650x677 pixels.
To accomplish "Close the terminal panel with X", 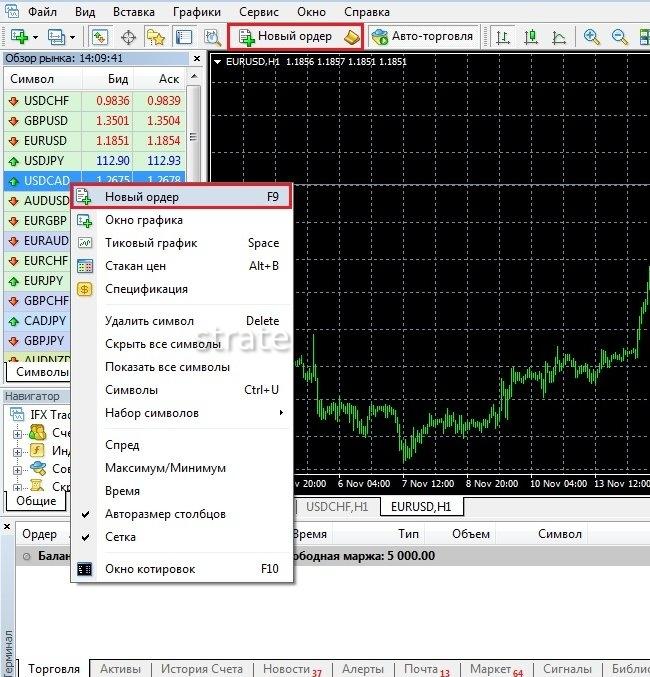I will (7, 526).
